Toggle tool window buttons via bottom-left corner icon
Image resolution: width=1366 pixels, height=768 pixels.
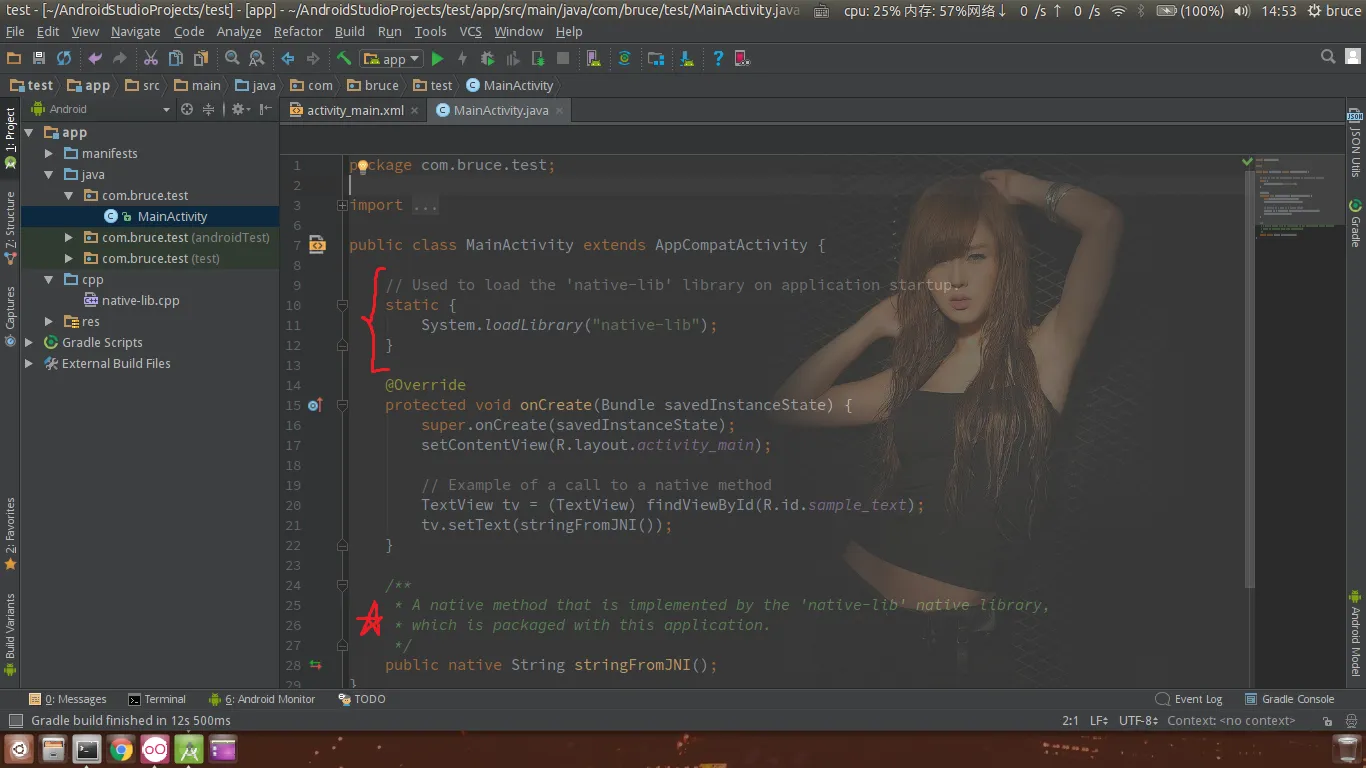pos(15,720)
